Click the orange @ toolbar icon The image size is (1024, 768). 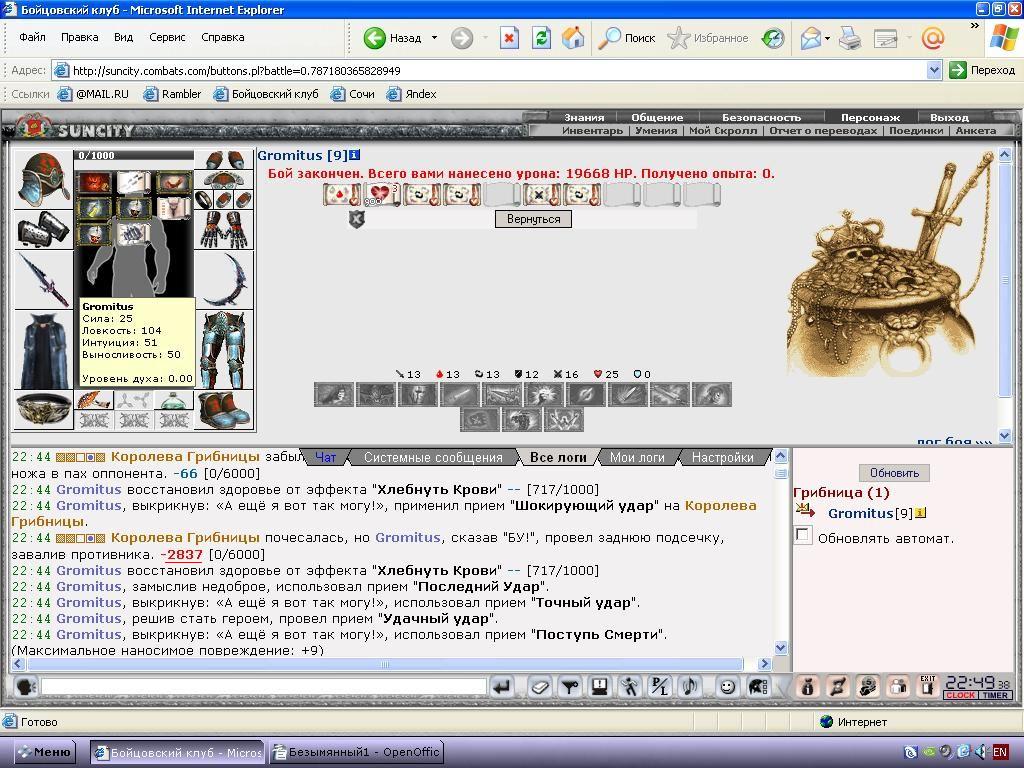pyautogui.click(x=933, y=38)
